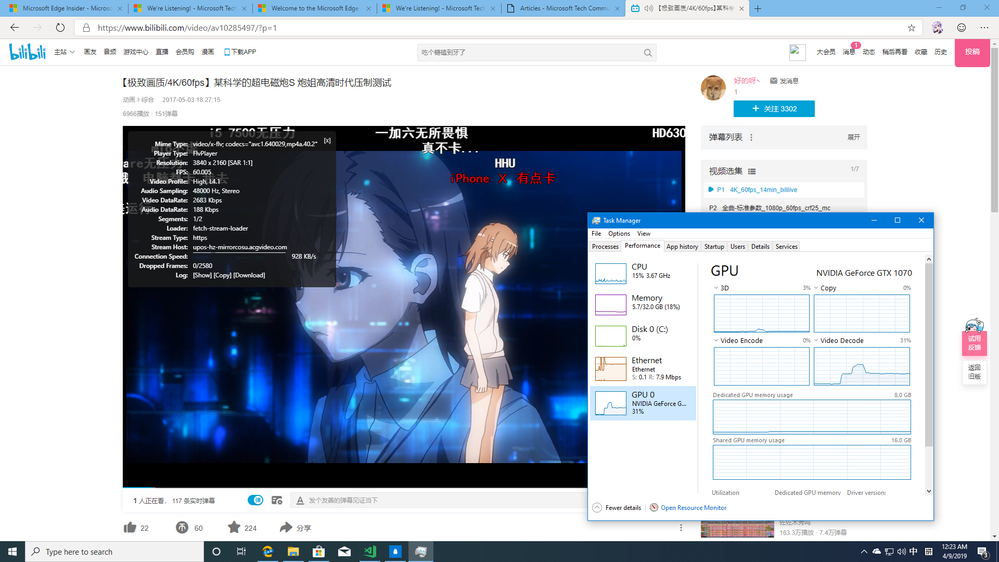Switch to the Processes tab
The image size is (999, 562).
605,247
